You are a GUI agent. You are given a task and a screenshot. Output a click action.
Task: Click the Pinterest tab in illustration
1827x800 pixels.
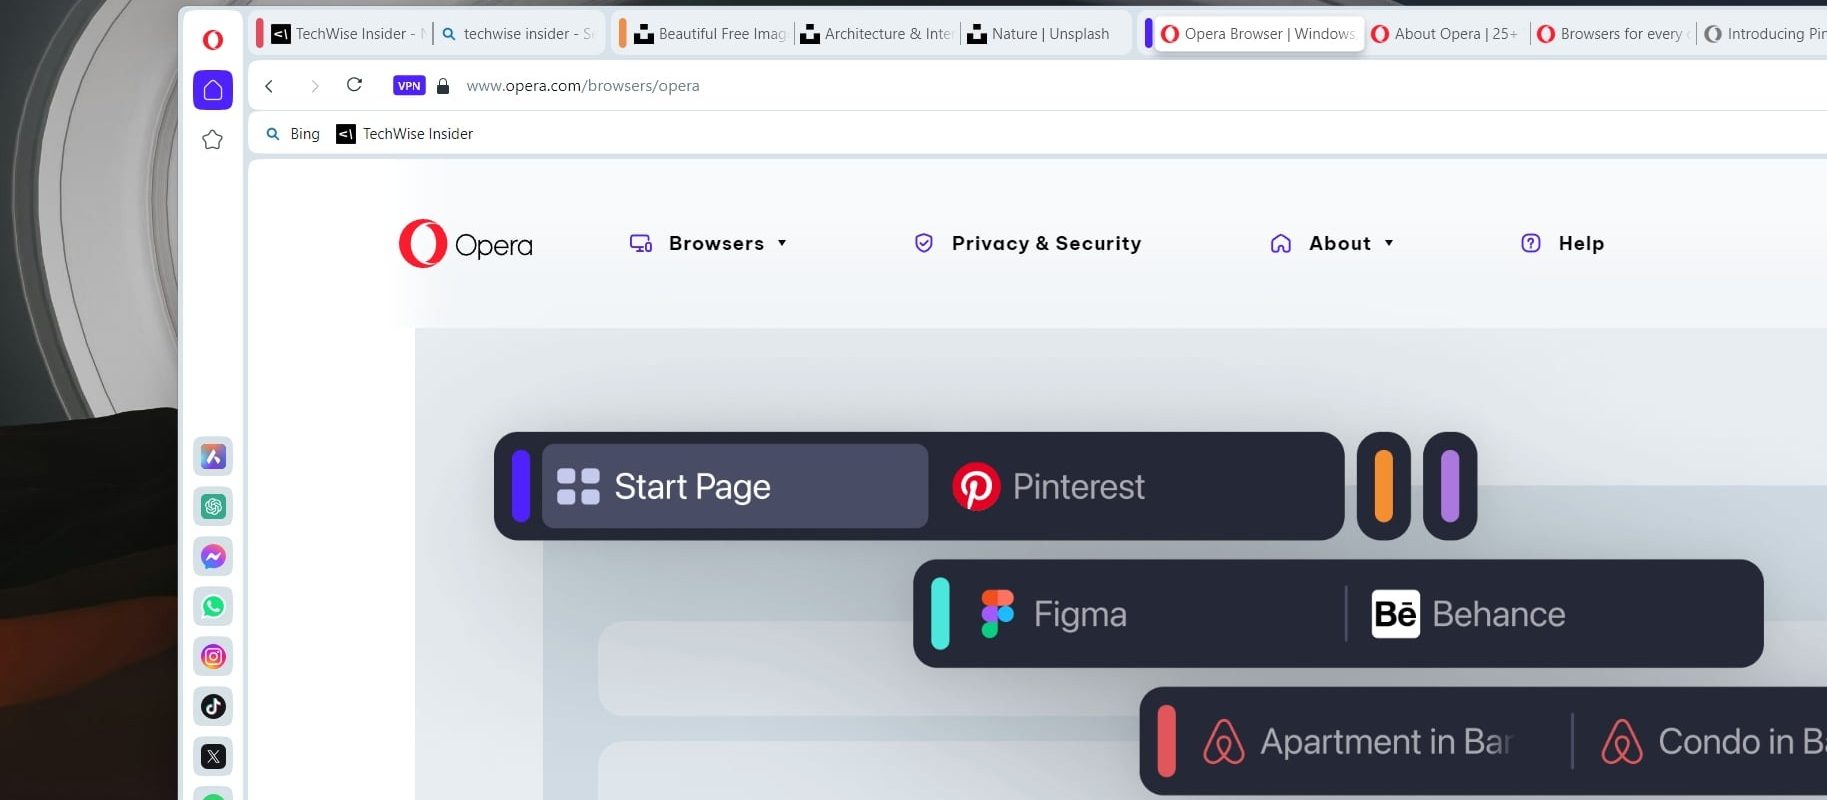1049,486
